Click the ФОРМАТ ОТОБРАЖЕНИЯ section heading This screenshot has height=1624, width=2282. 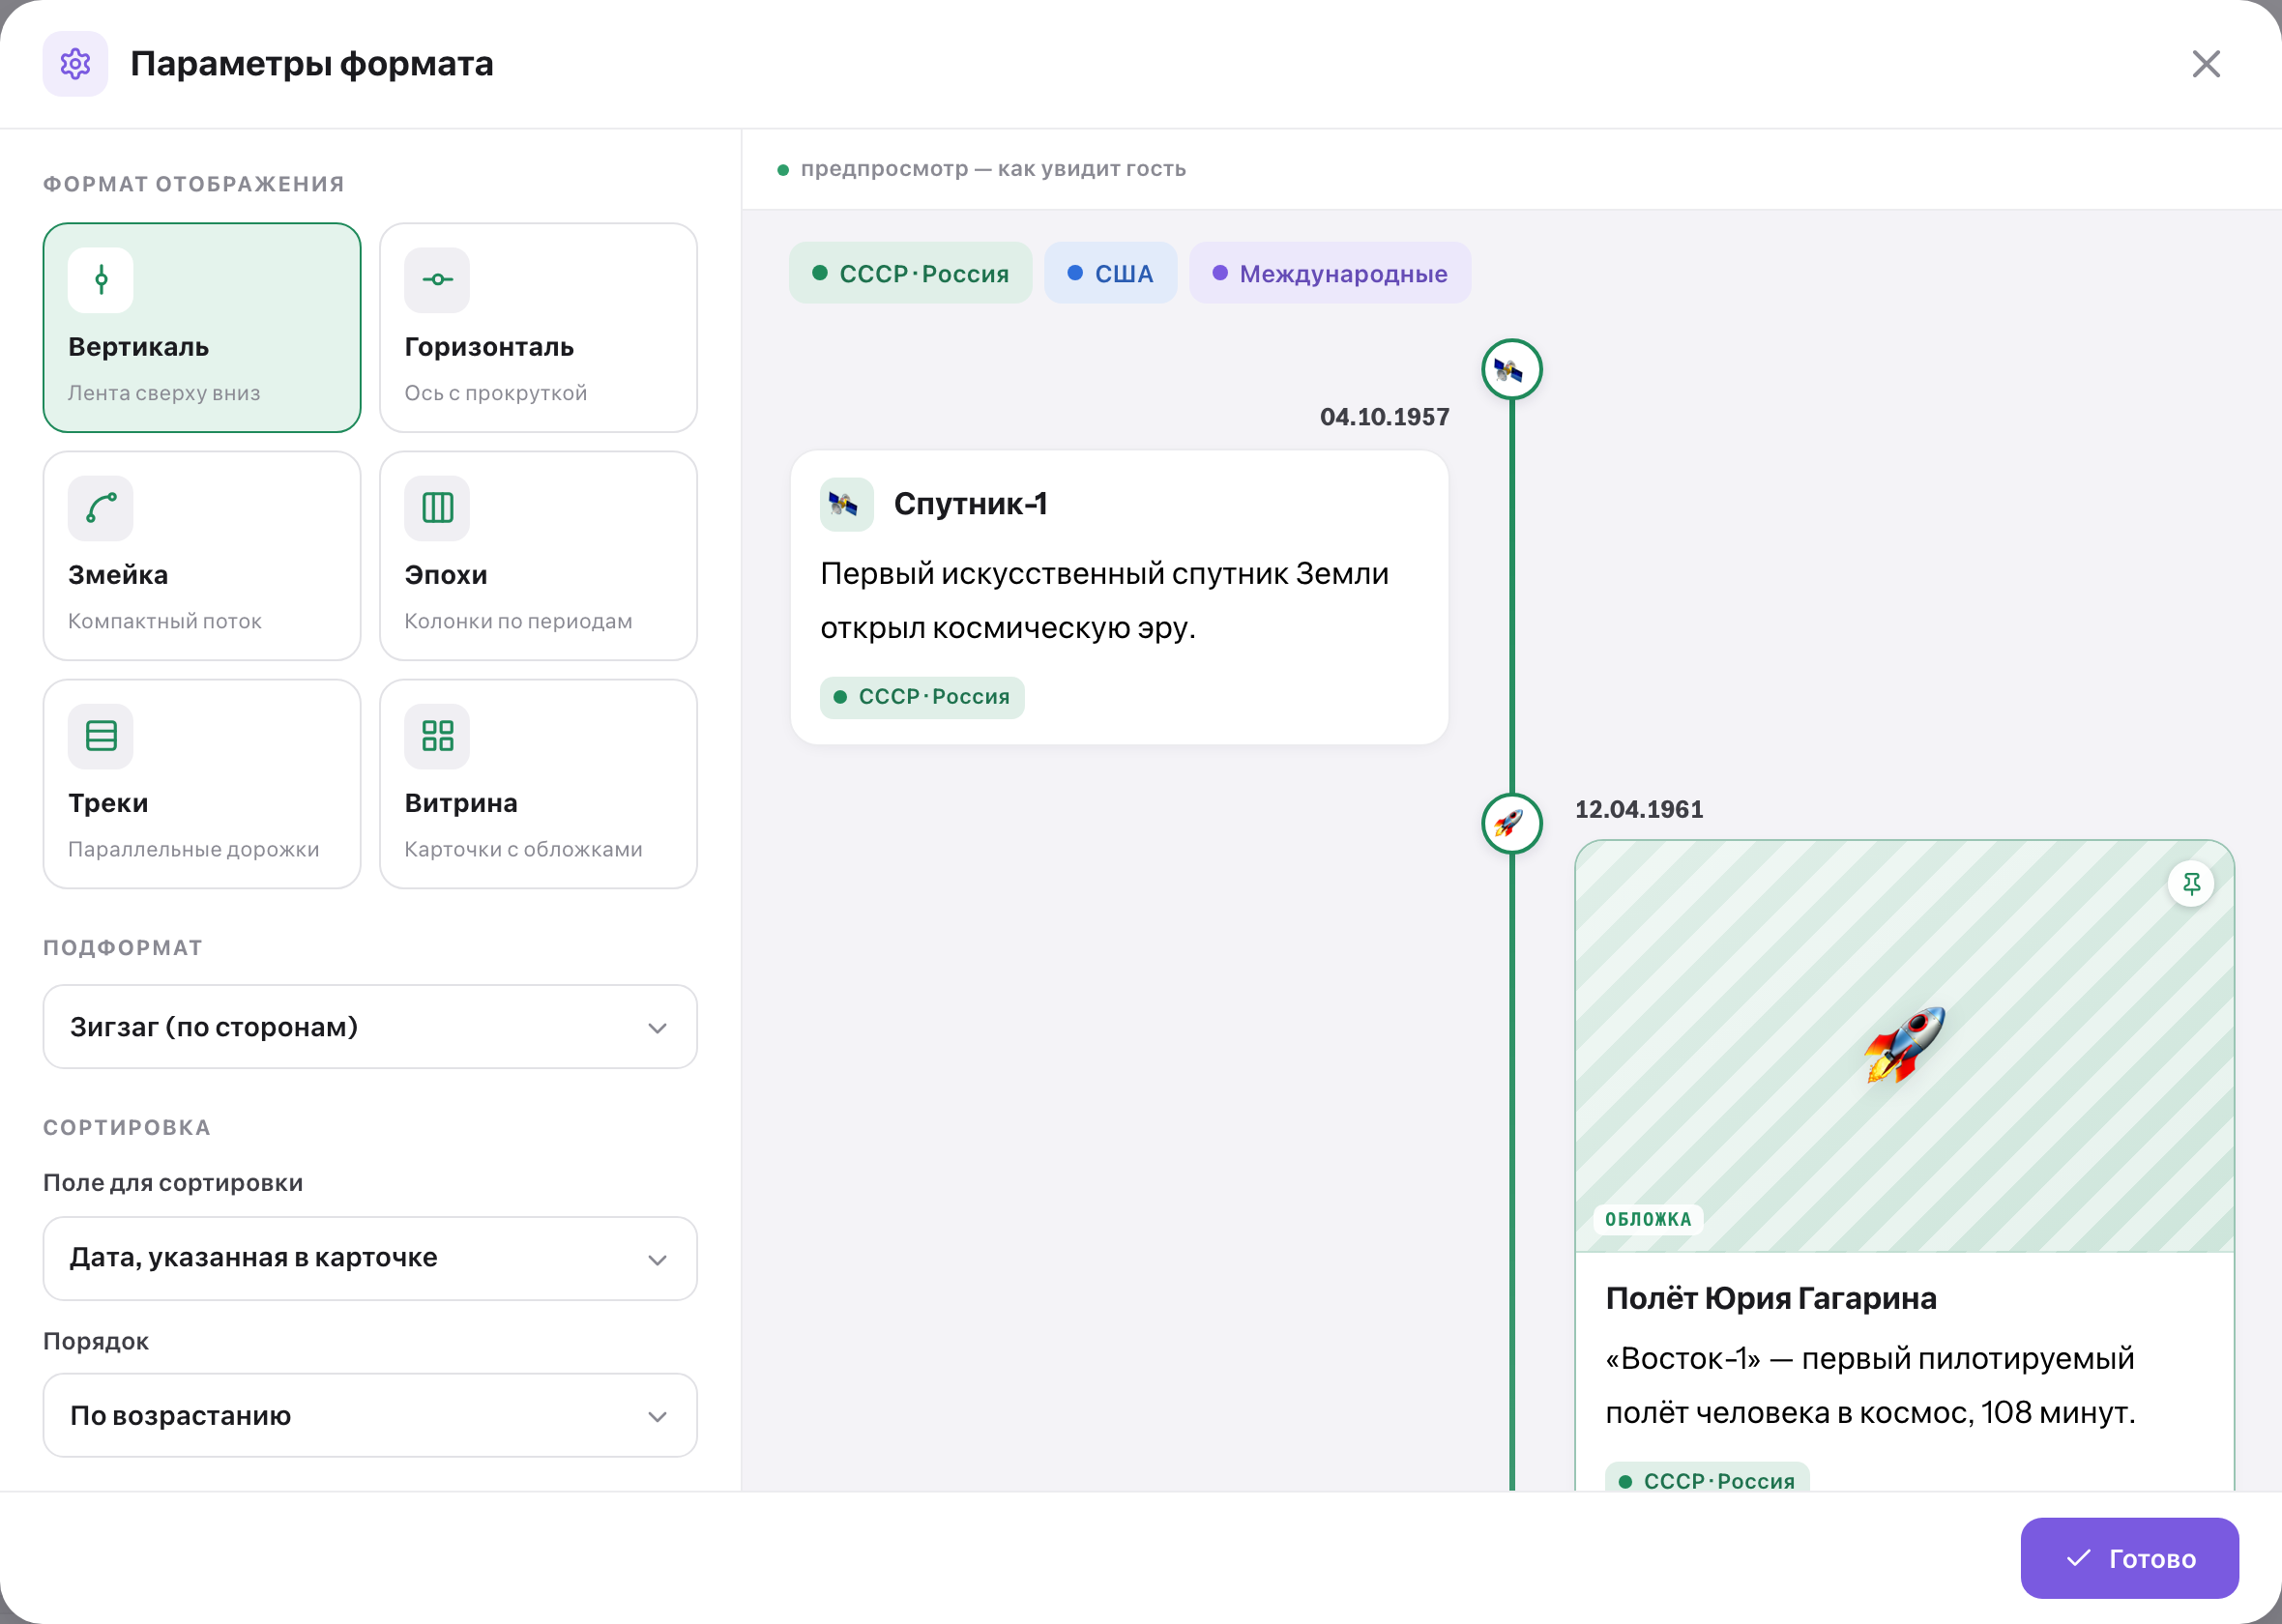(194, 184)
